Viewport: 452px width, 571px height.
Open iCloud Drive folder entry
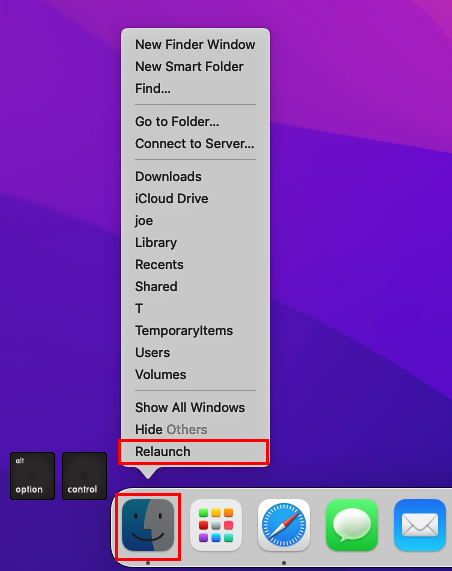[195, 198]
